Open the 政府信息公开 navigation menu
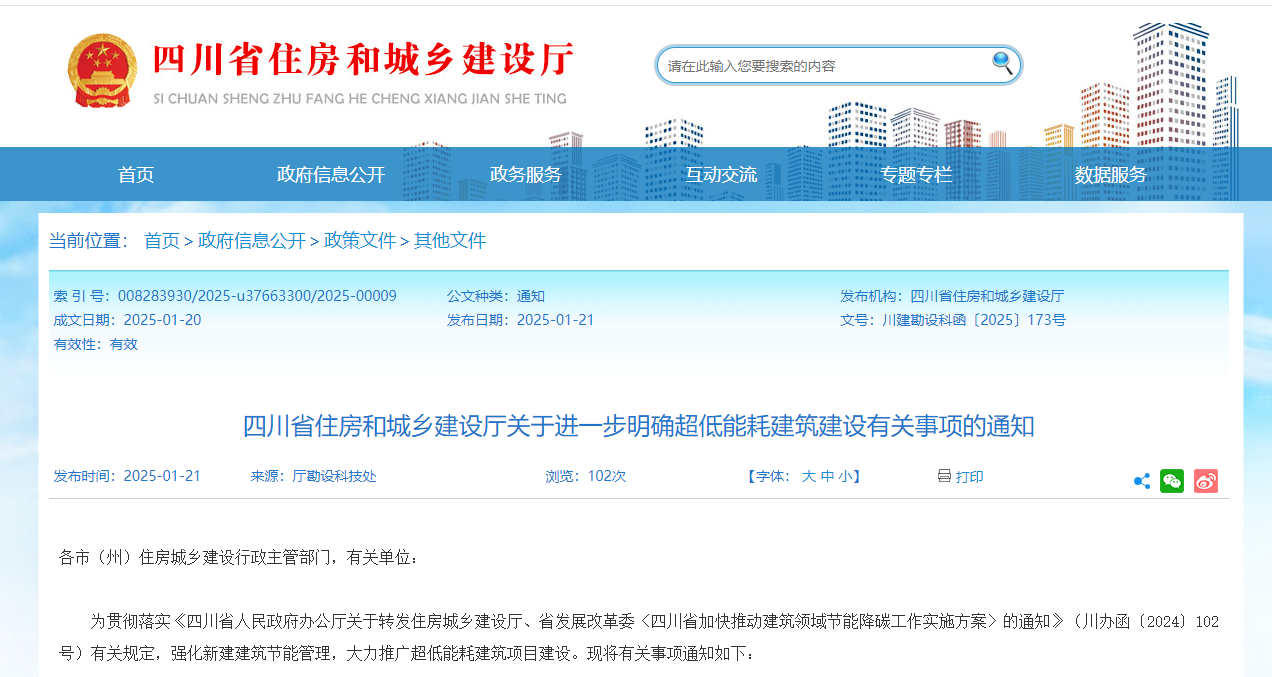This screenshot has width=1272, height=677. (x=330, y=173)
